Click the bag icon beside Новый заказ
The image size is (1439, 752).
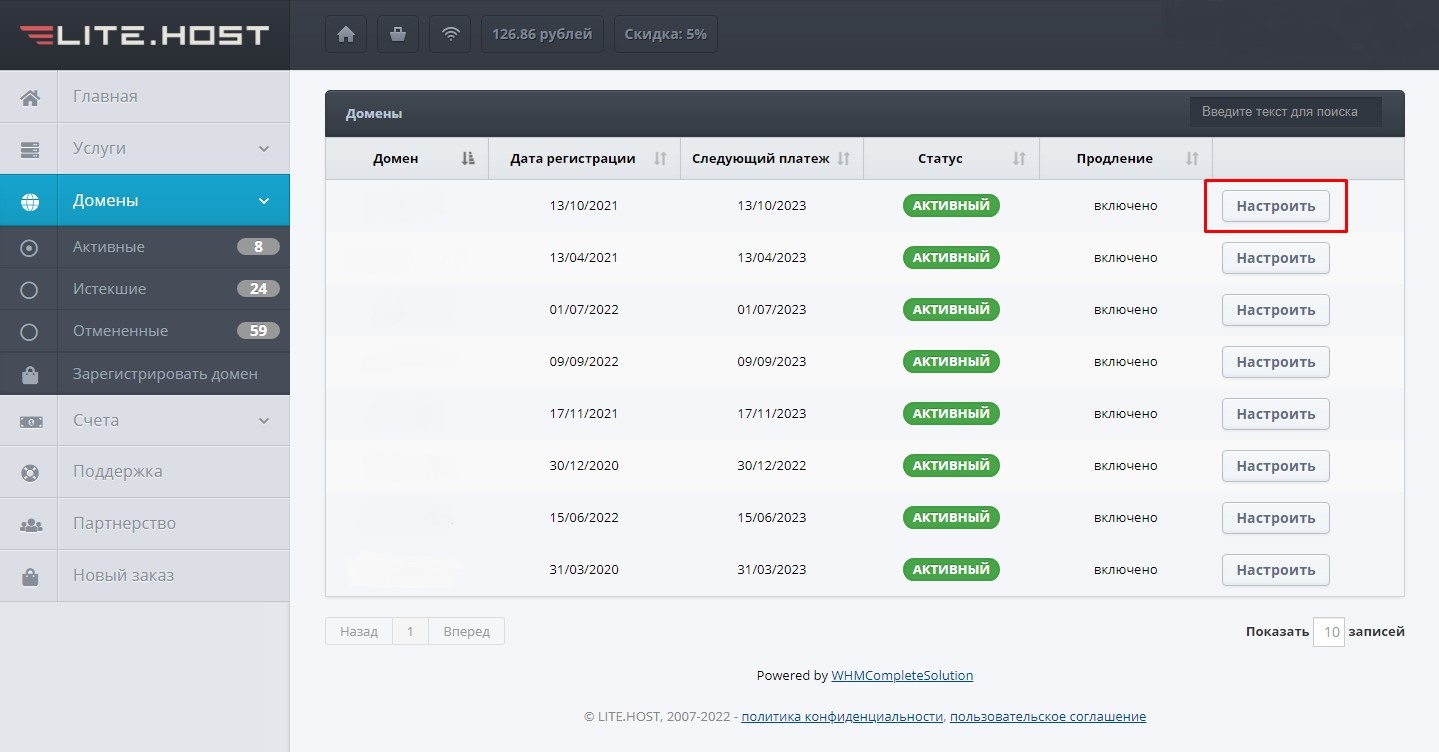coord(30,576)
